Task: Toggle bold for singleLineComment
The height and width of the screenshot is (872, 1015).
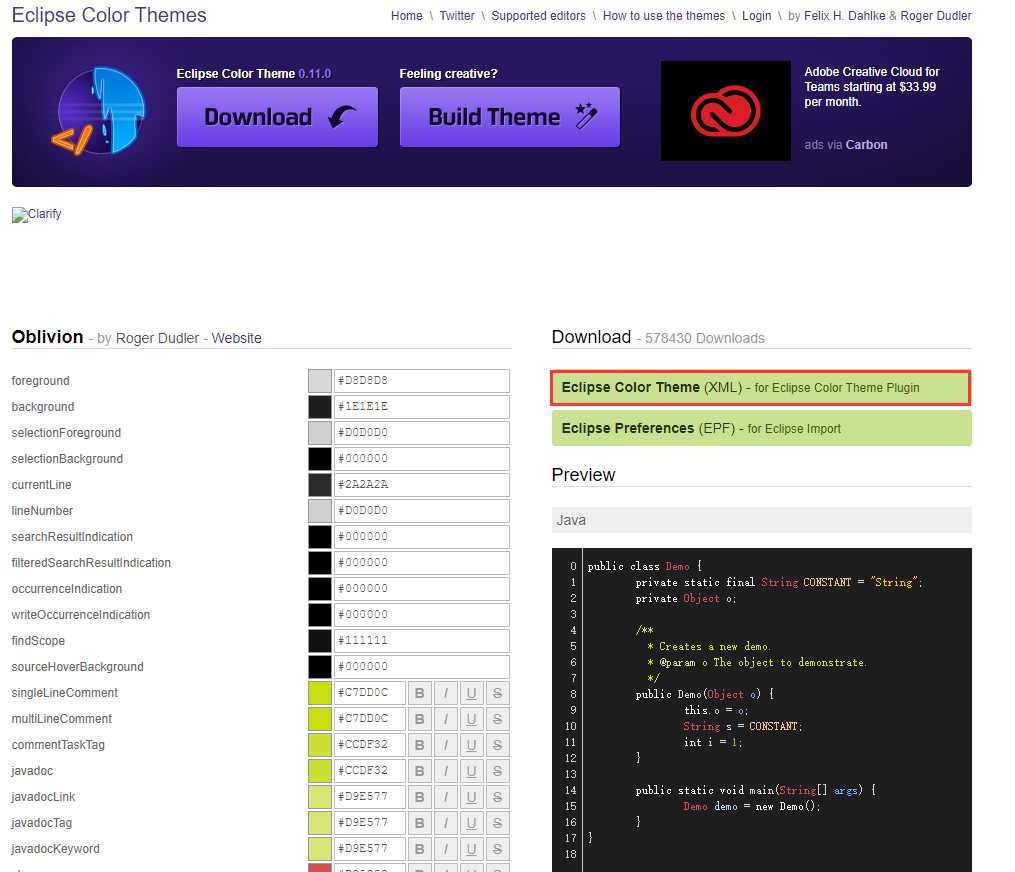Action: tap(419, 693)
